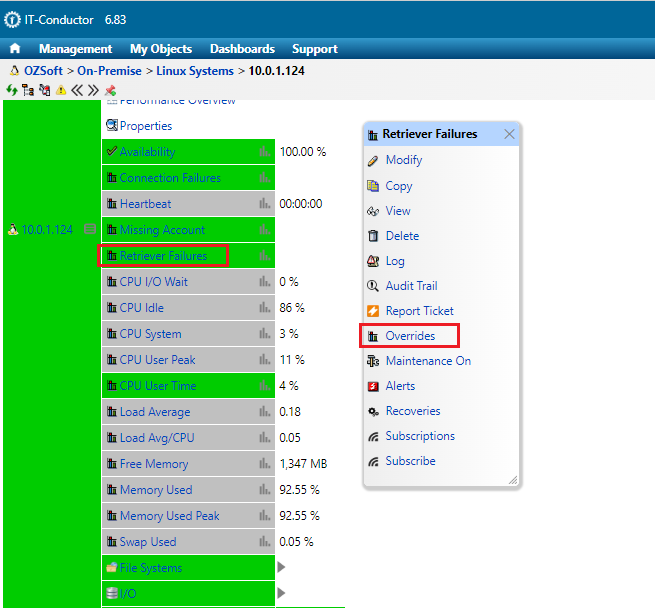Image resolution: width=655 pixels, height=608 pixels.
Task: Click the green refresh arrows toolbar icon
Action: pos(11,90)
